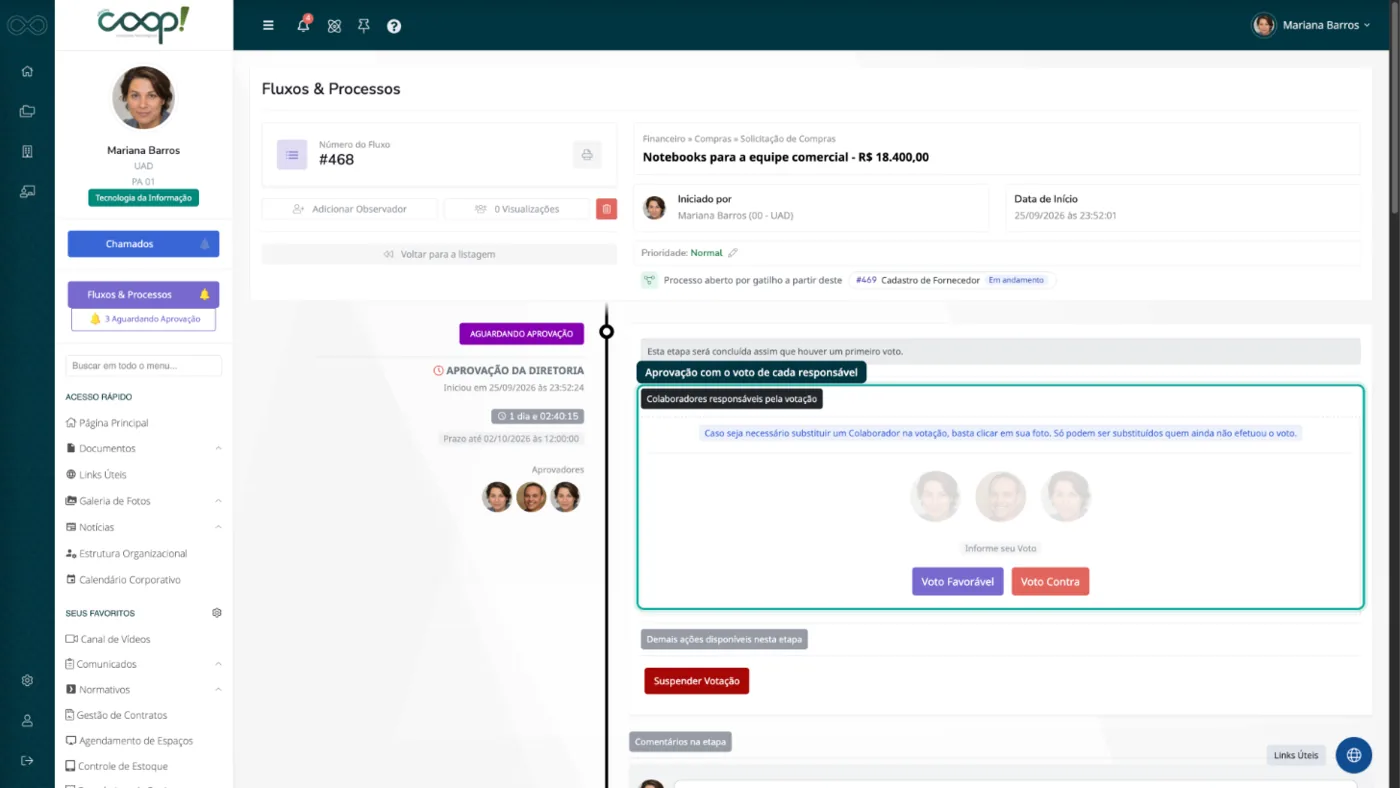Click the pin icon in top bar
Viewport: 1400px width, 788px height.
pyautogui.click(x=364, y=26)
